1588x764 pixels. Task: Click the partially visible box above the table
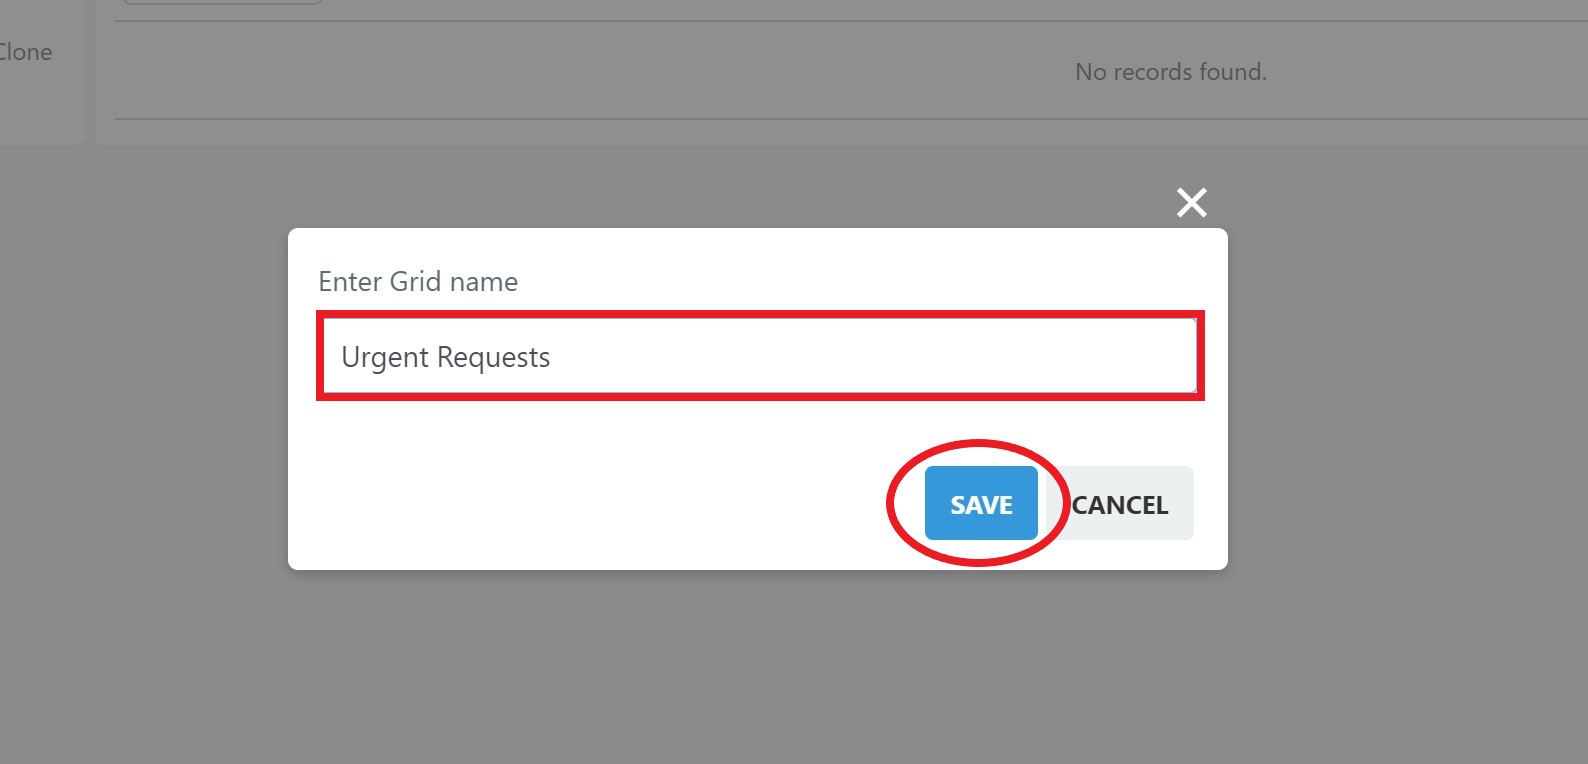coord(222,2)
